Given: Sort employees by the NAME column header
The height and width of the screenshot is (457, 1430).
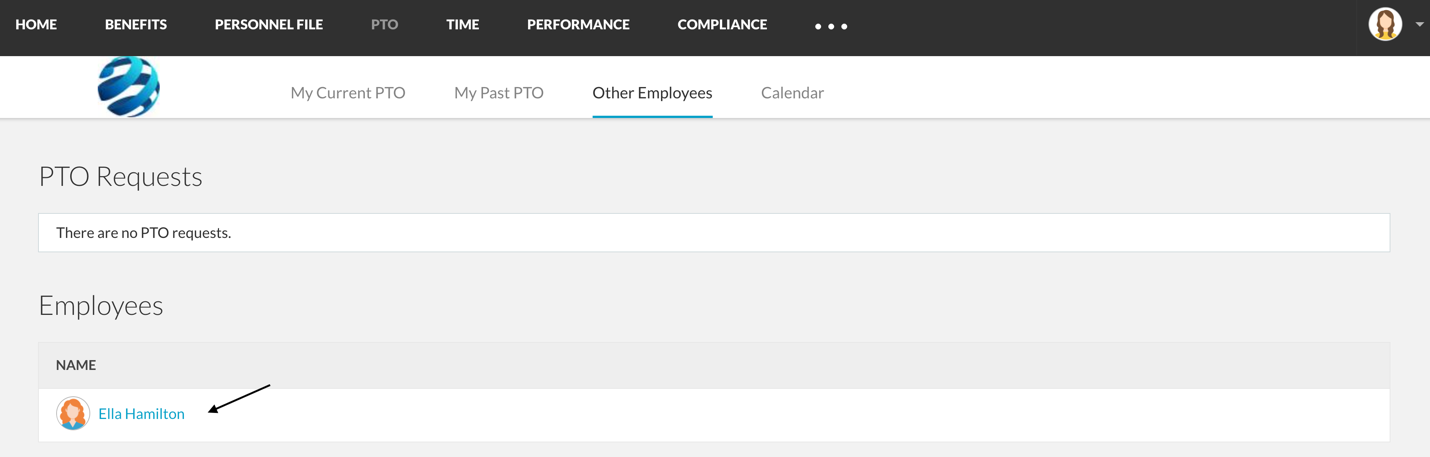Looking at the screenshot, I should [x=76, y=365].
